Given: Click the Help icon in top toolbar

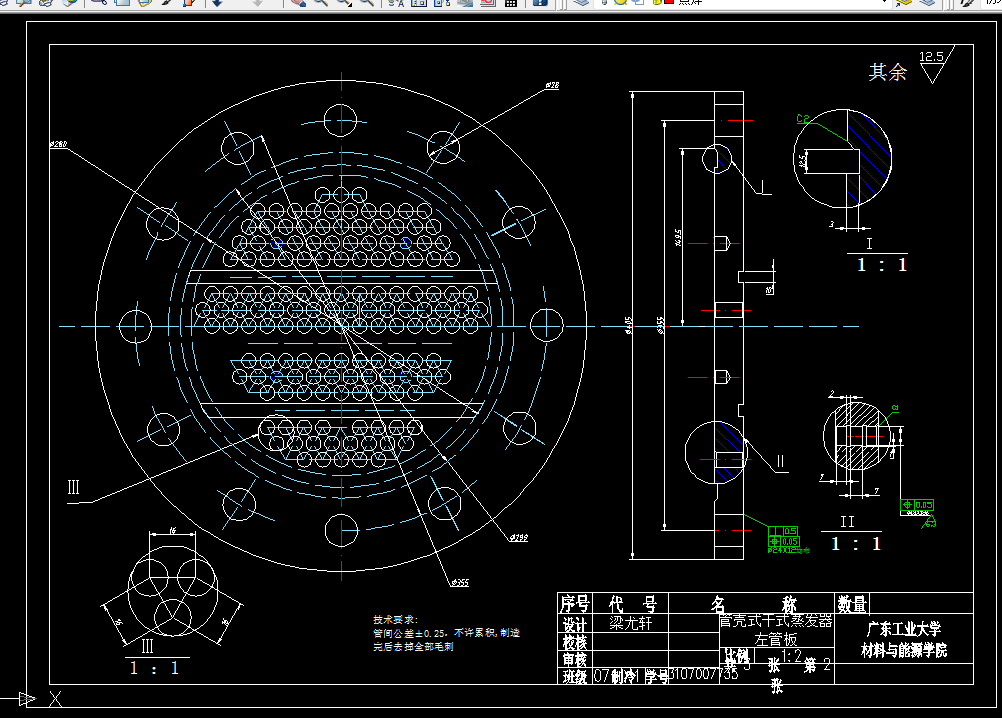Looking at the screenshot, I should click(540, 3).
